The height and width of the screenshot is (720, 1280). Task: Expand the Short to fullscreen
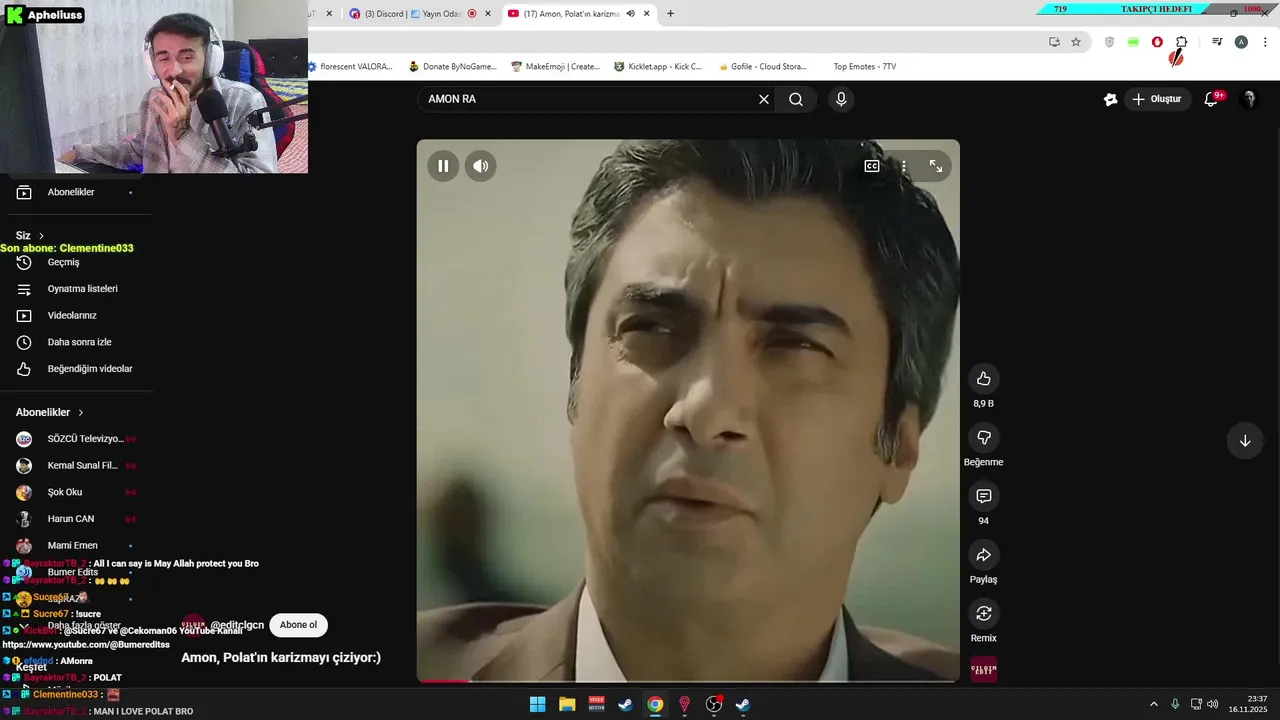pyautogui.click(x=936, y=166)
